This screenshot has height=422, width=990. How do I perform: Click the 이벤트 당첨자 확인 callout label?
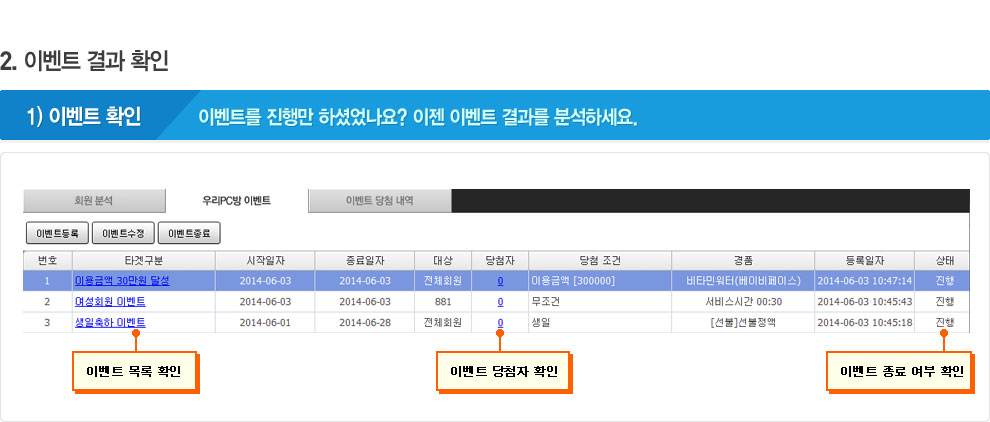tap(504, 372)
